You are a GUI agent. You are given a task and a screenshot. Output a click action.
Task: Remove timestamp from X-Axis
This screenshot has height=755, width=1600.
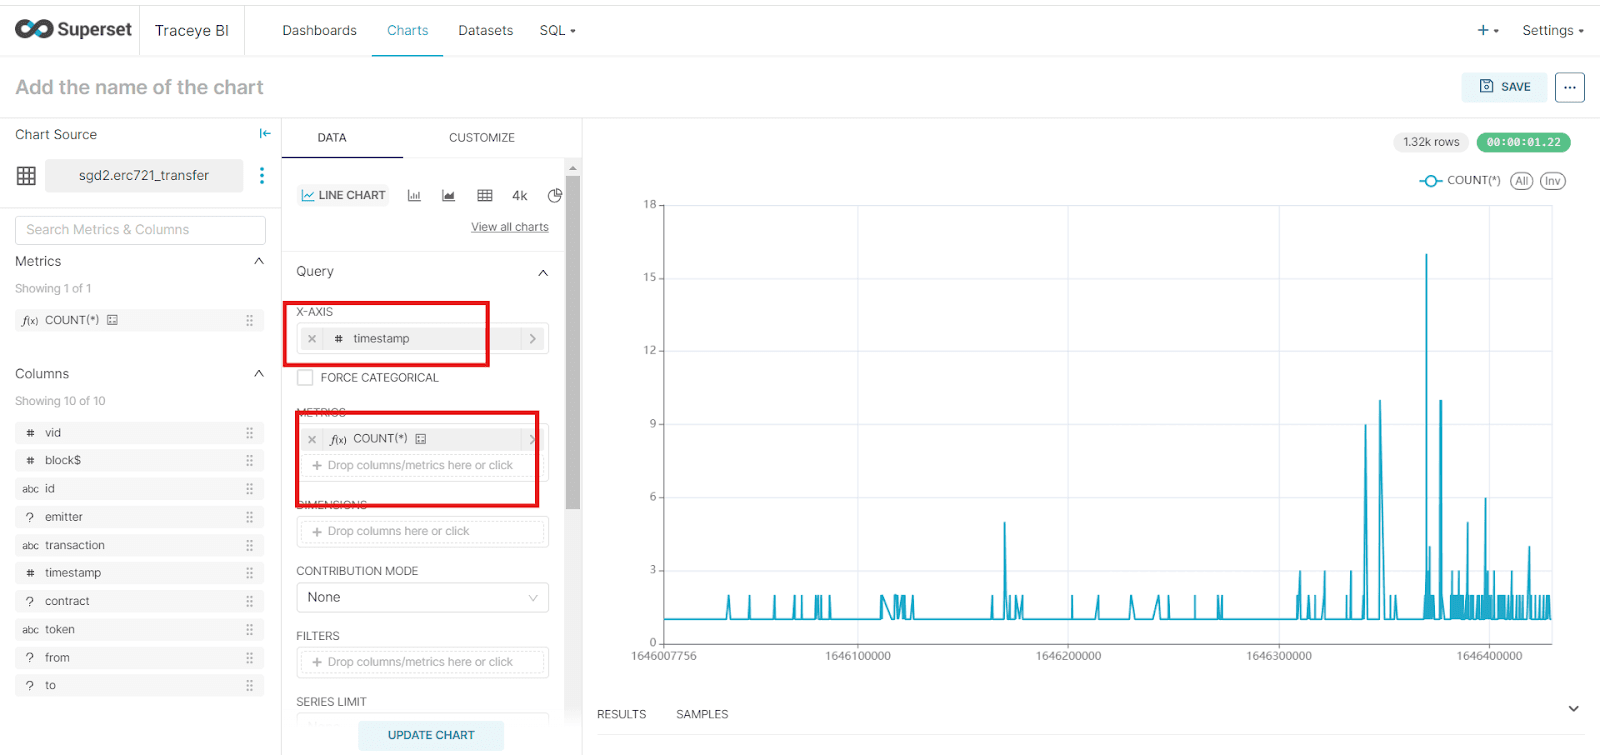pyautogui.click(x=312, y=339)
